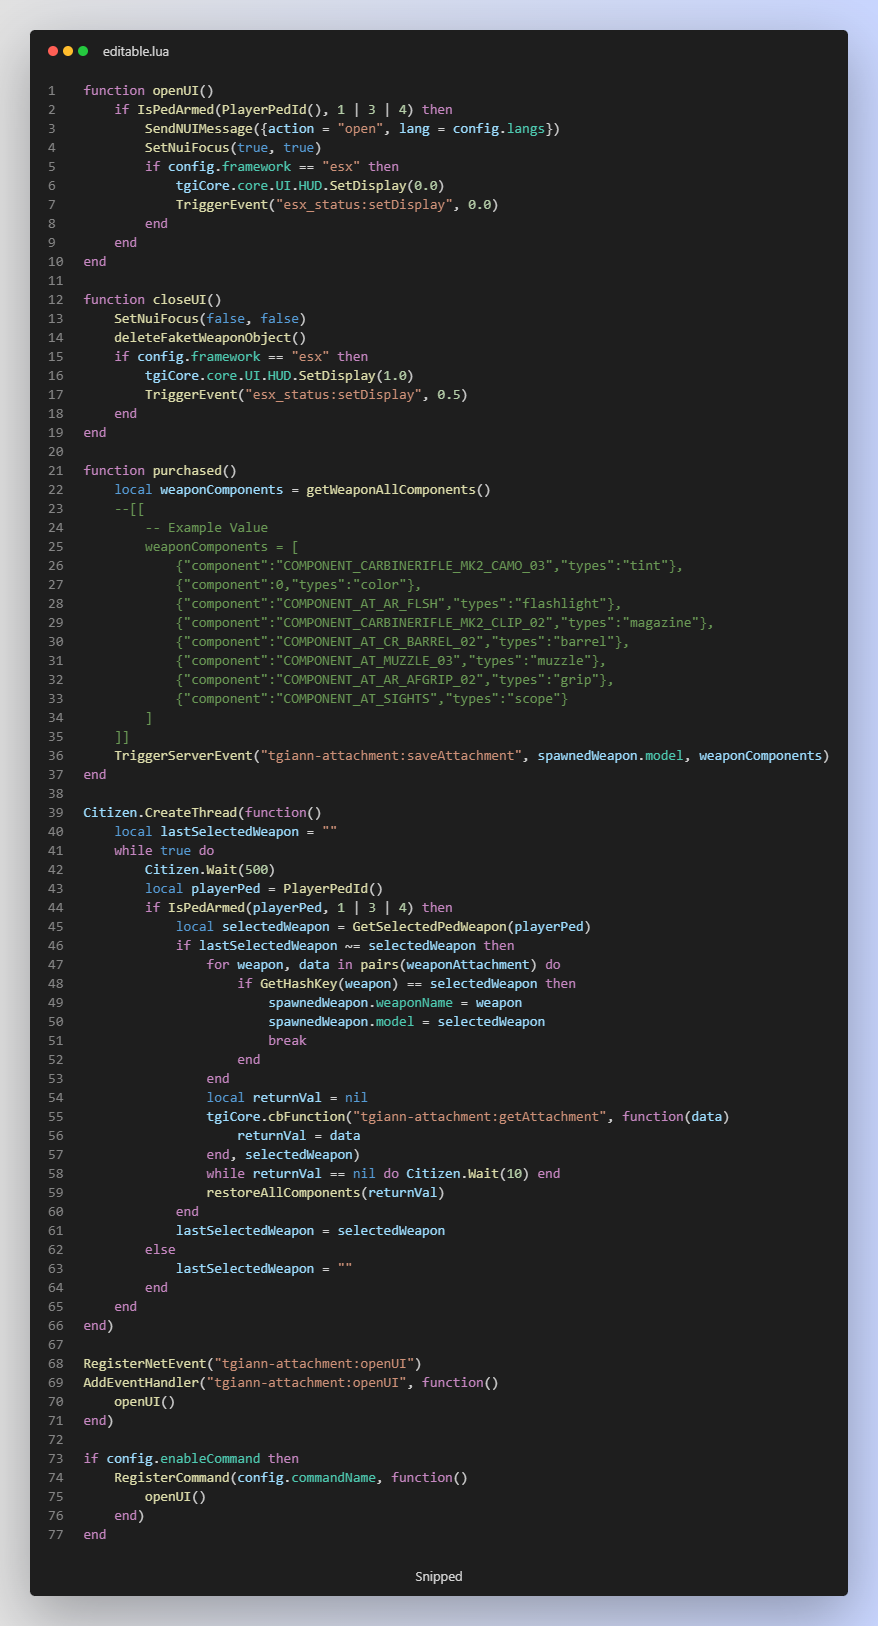Click 'tgiCore.core.UI.HUD.SetDisplay(0.0)' line

pos(310,186)
